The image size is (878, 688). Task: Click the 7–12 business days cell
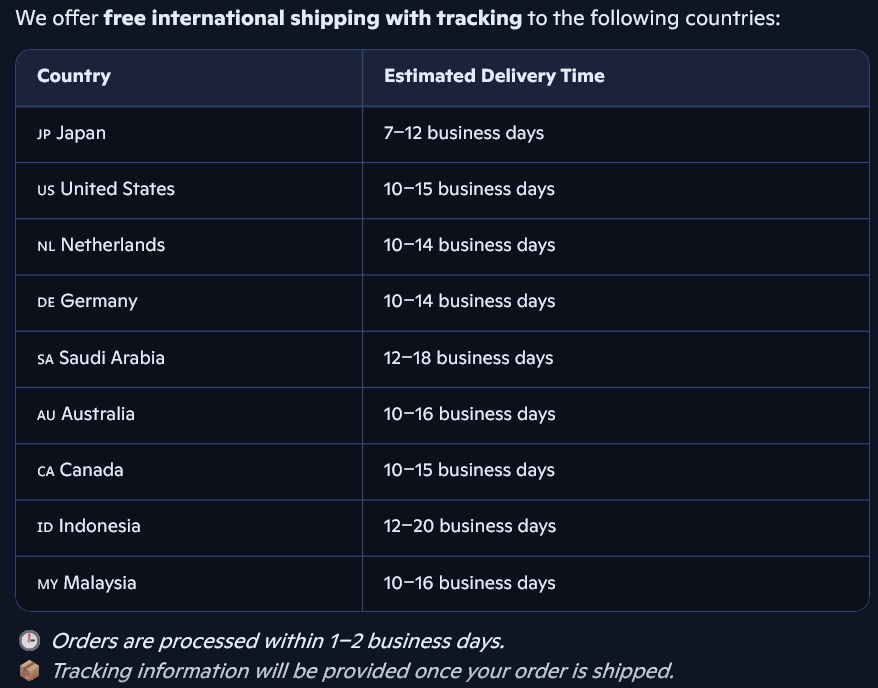[x=464, y=133]
